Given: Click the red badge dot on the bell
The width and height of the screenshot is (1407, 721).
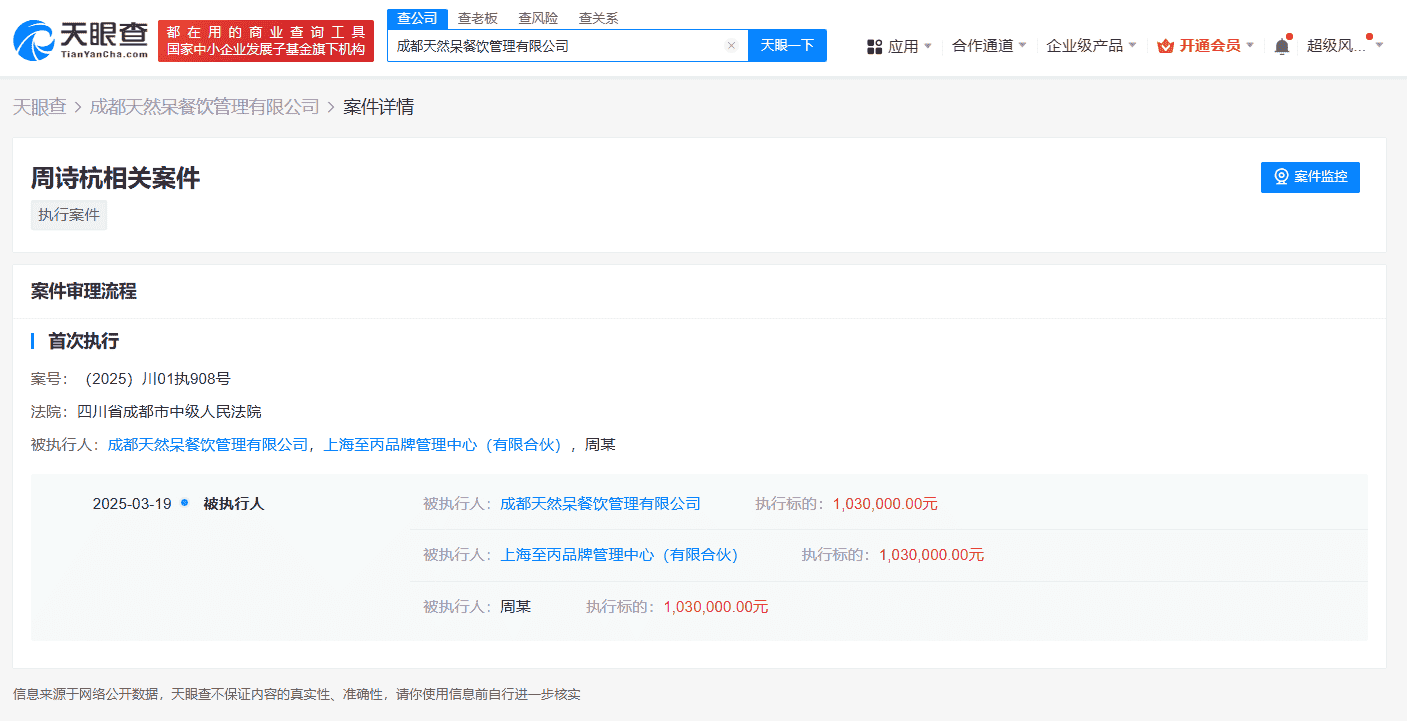Looking at the screenshot, I should pos(1291,38).
